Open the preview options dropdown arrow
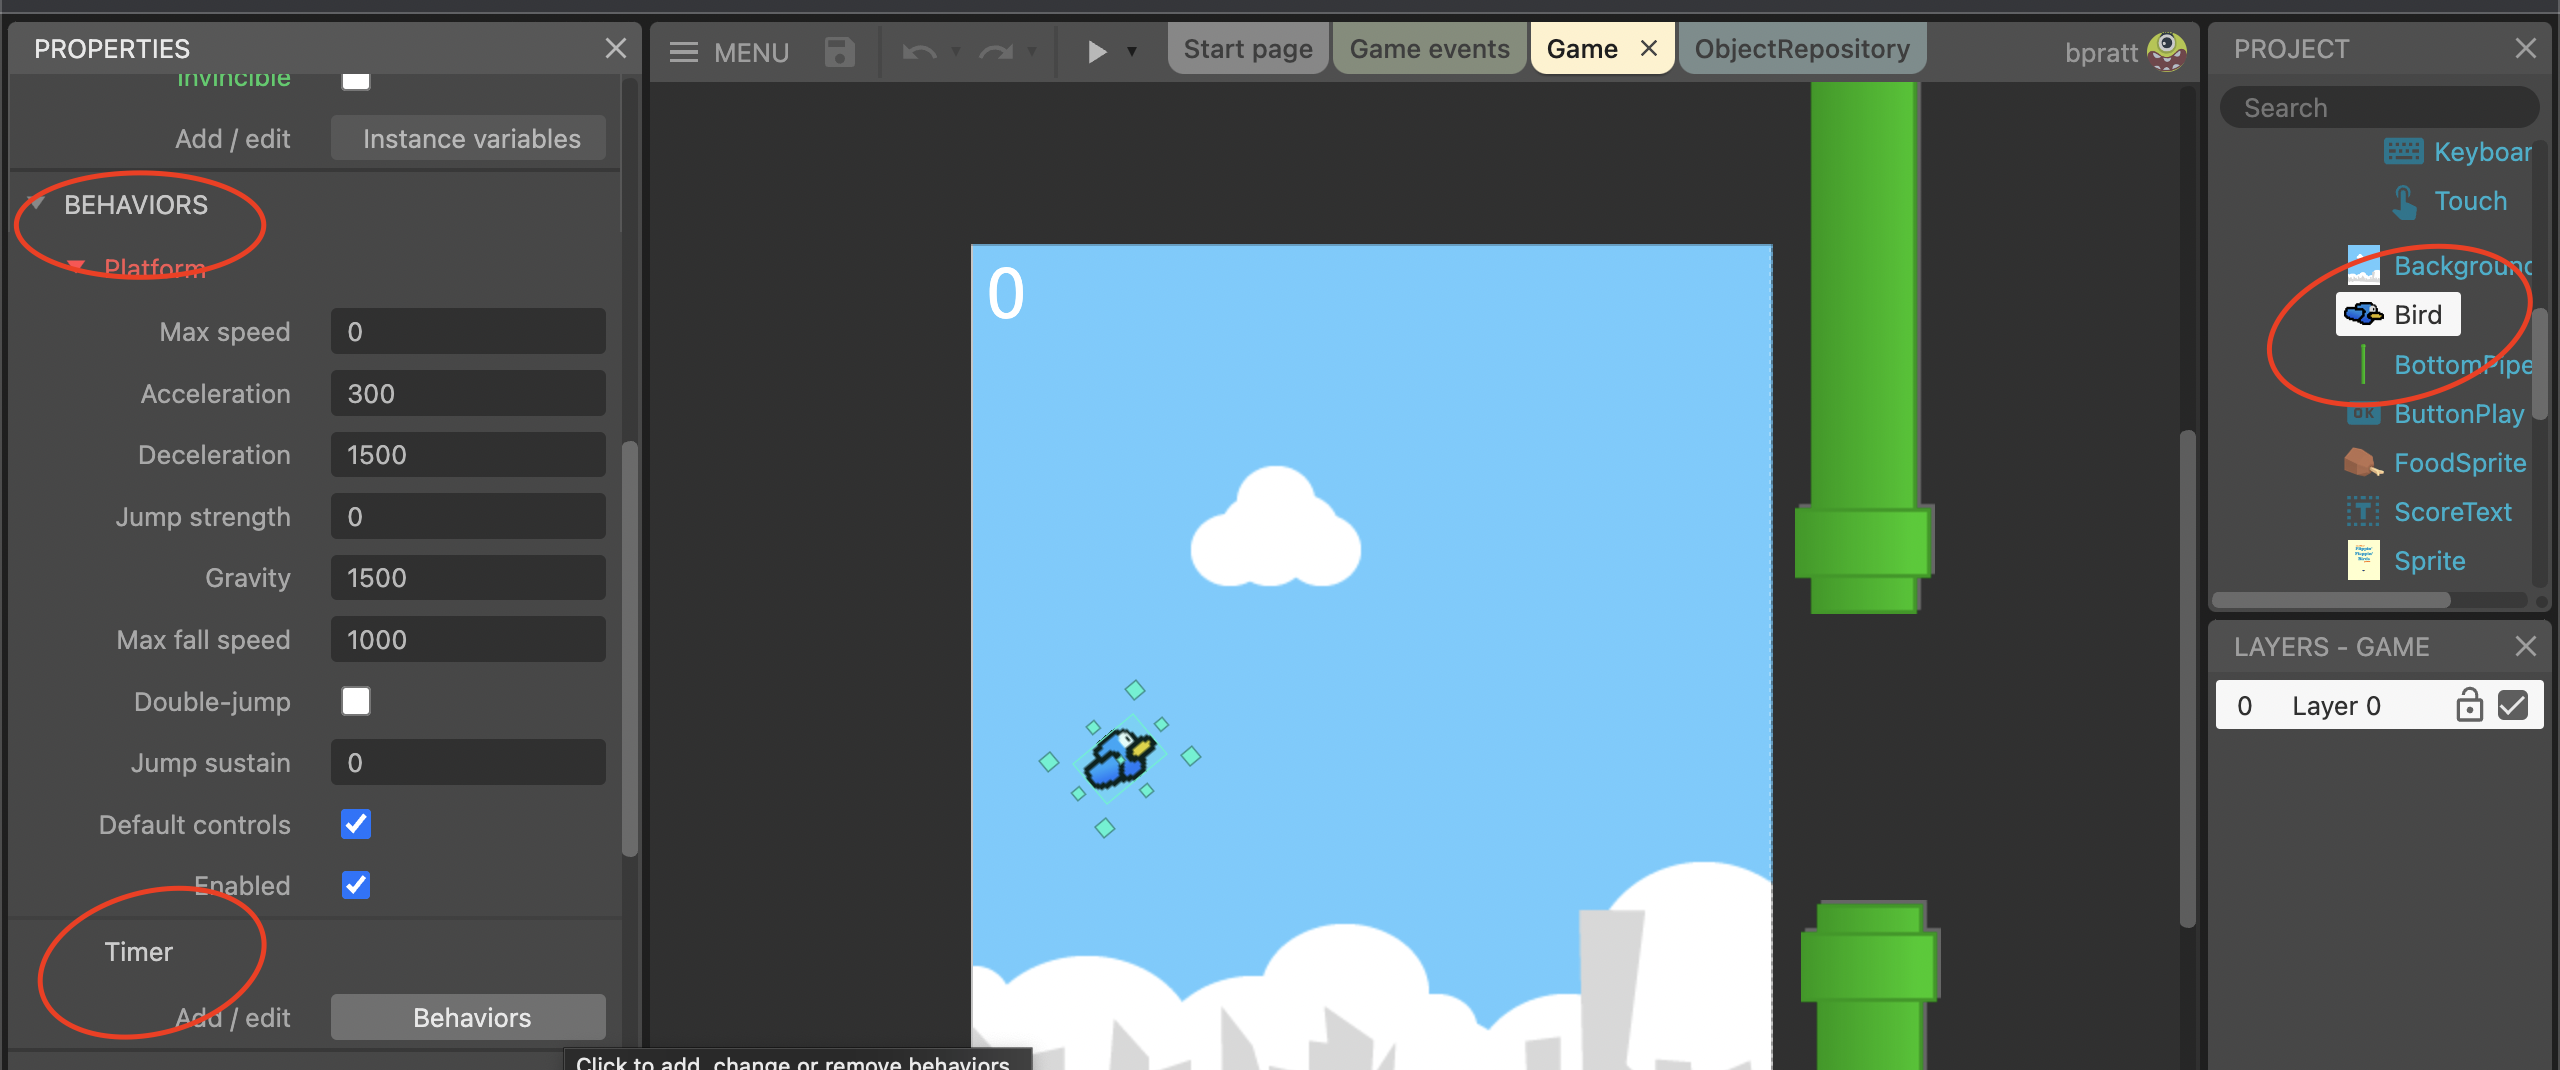Viewport: 2560px width, 1070px height. 1132,51
